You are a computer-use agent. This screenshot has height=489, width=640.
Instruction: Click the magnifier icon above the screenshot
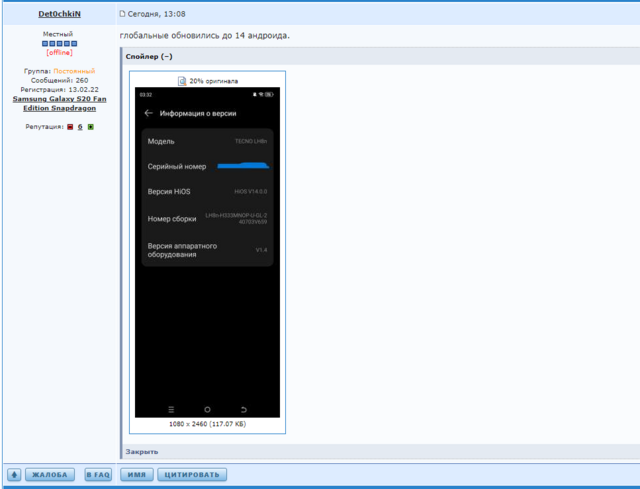[182, 81]
